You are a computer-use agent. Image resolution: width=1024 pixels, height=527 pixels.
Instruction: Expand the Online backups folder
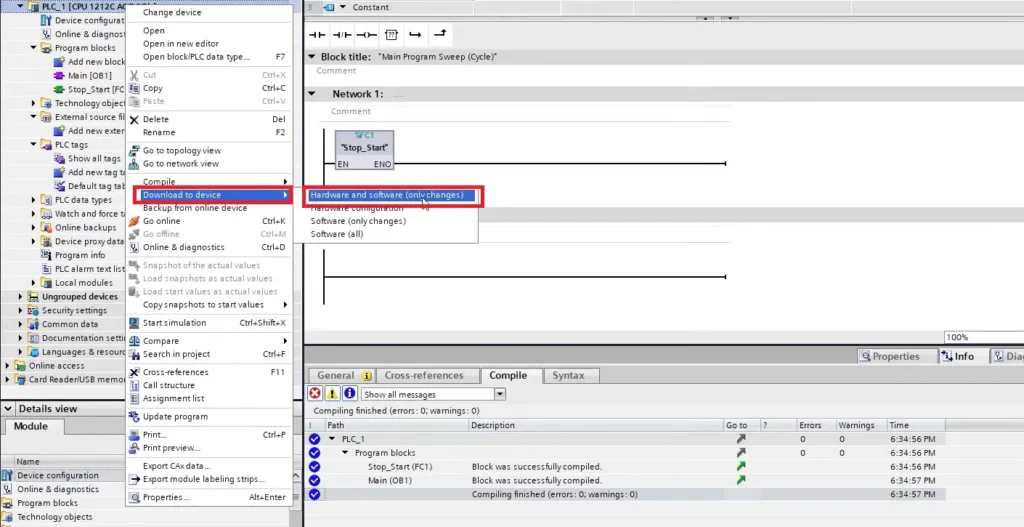click(33, 227)
